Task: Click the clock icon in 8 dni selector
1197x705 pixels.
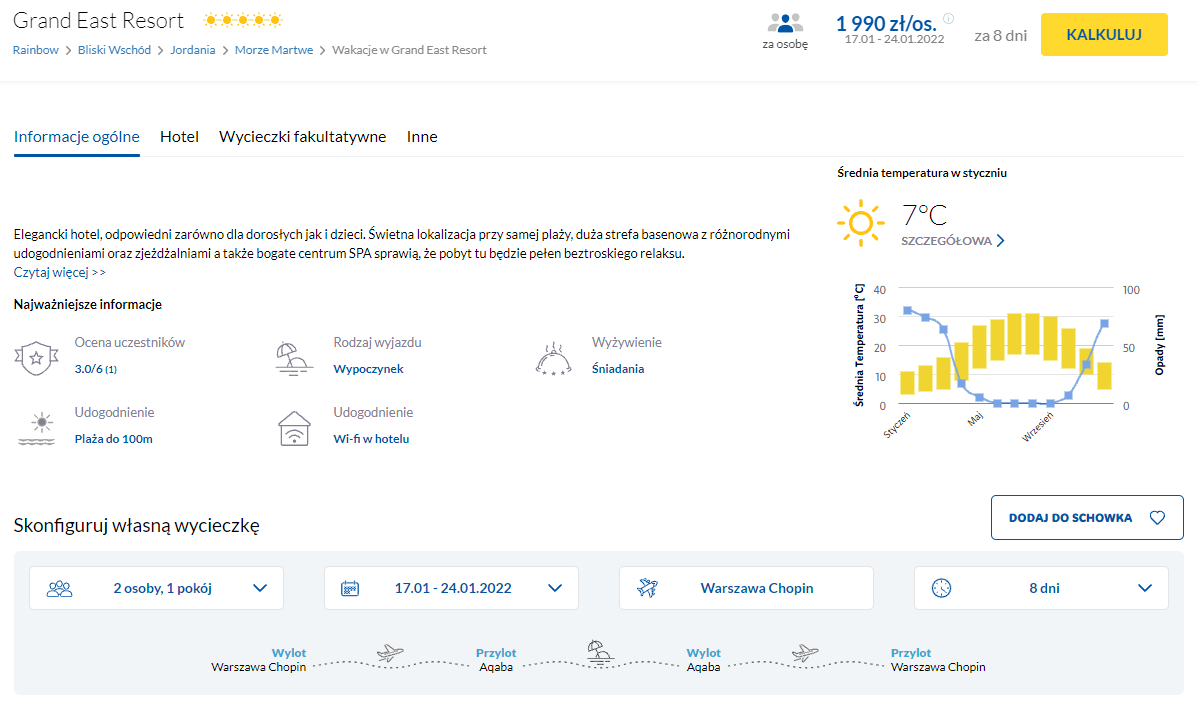Action: pos(940,588)
